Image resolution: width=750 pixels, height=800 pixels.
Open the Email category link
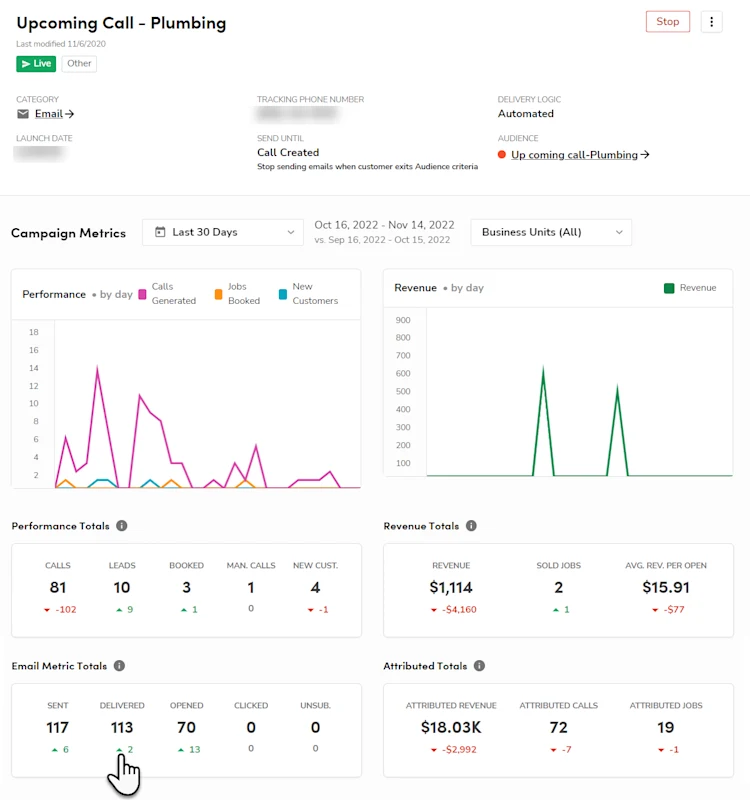(x=54, y=114)
